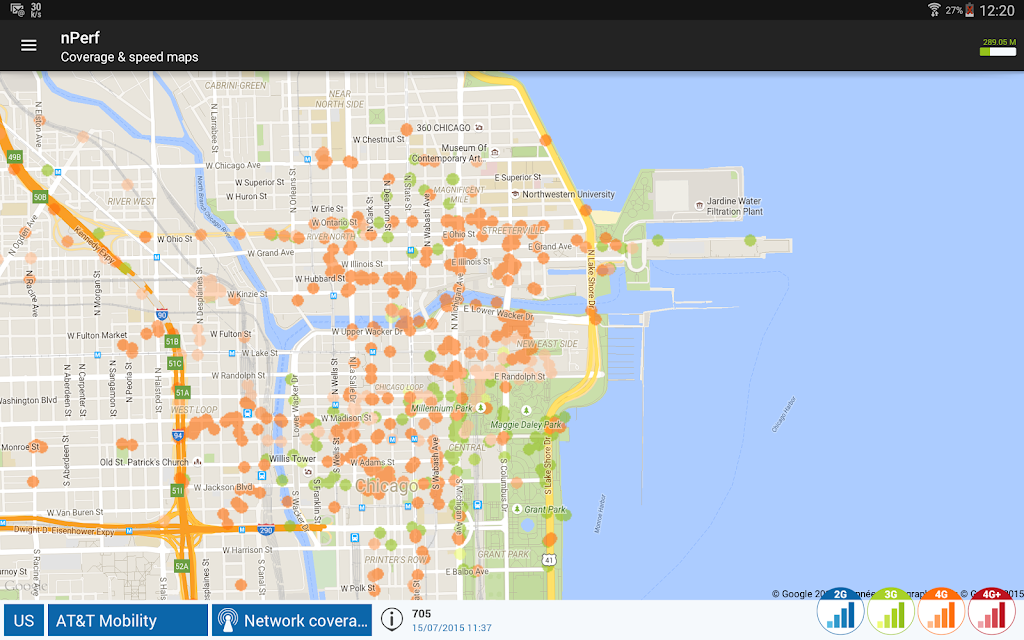
Task: Tap the Northwestern University map marker
Action: tap(515, 194)
